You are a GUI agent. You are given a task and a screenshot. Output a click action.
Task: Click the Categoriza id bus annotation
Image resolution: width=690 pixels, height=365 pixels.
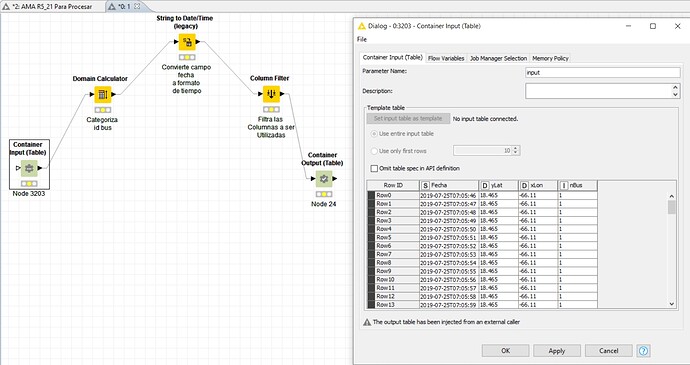click(x=102, y=124)
